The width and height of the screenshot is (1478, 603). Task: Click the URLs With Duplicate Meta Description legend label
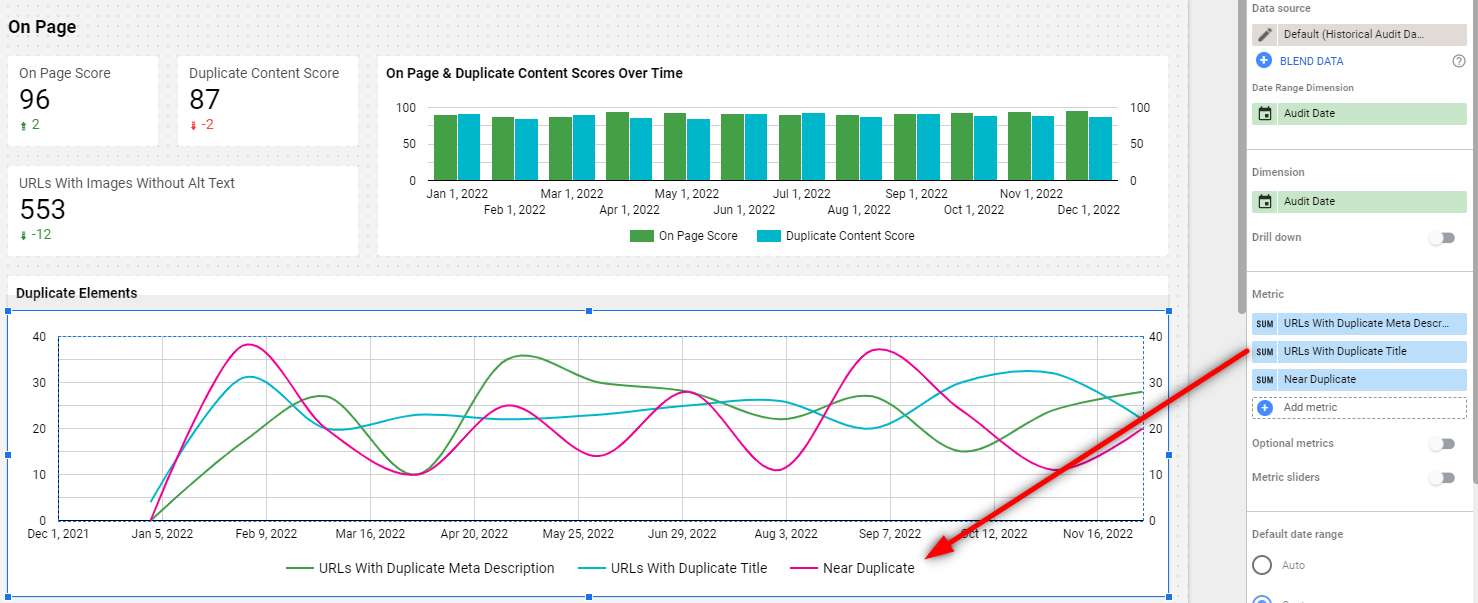tap(437, 568)
